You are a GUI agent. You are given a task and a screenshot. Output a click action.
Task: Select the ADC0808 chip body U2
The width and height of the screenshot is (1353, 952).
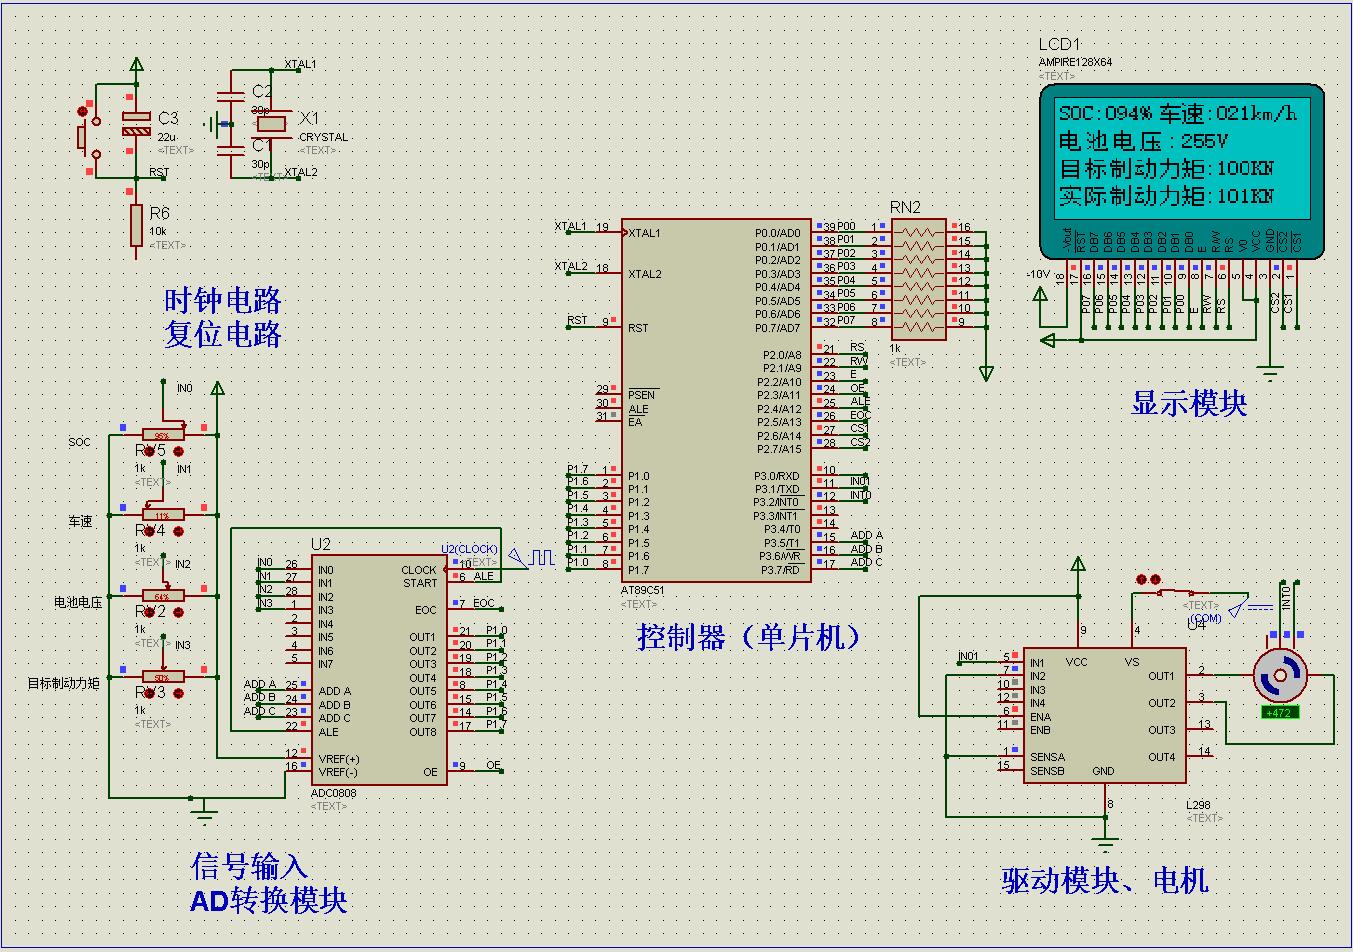379,670
